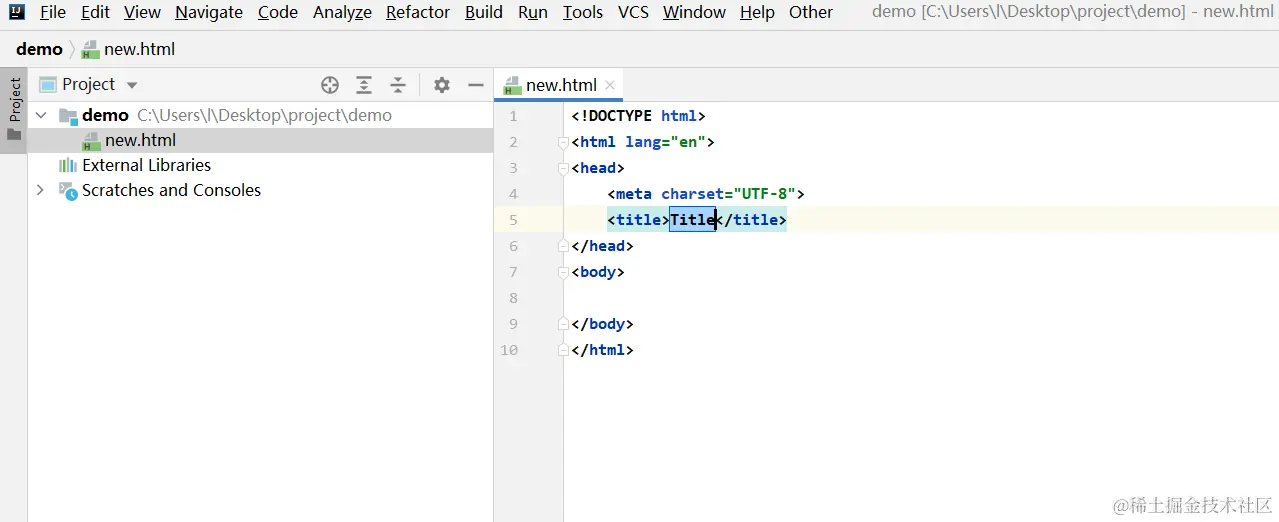
Task: Close the new.html editor tab
Action: [x=610, y=85]
